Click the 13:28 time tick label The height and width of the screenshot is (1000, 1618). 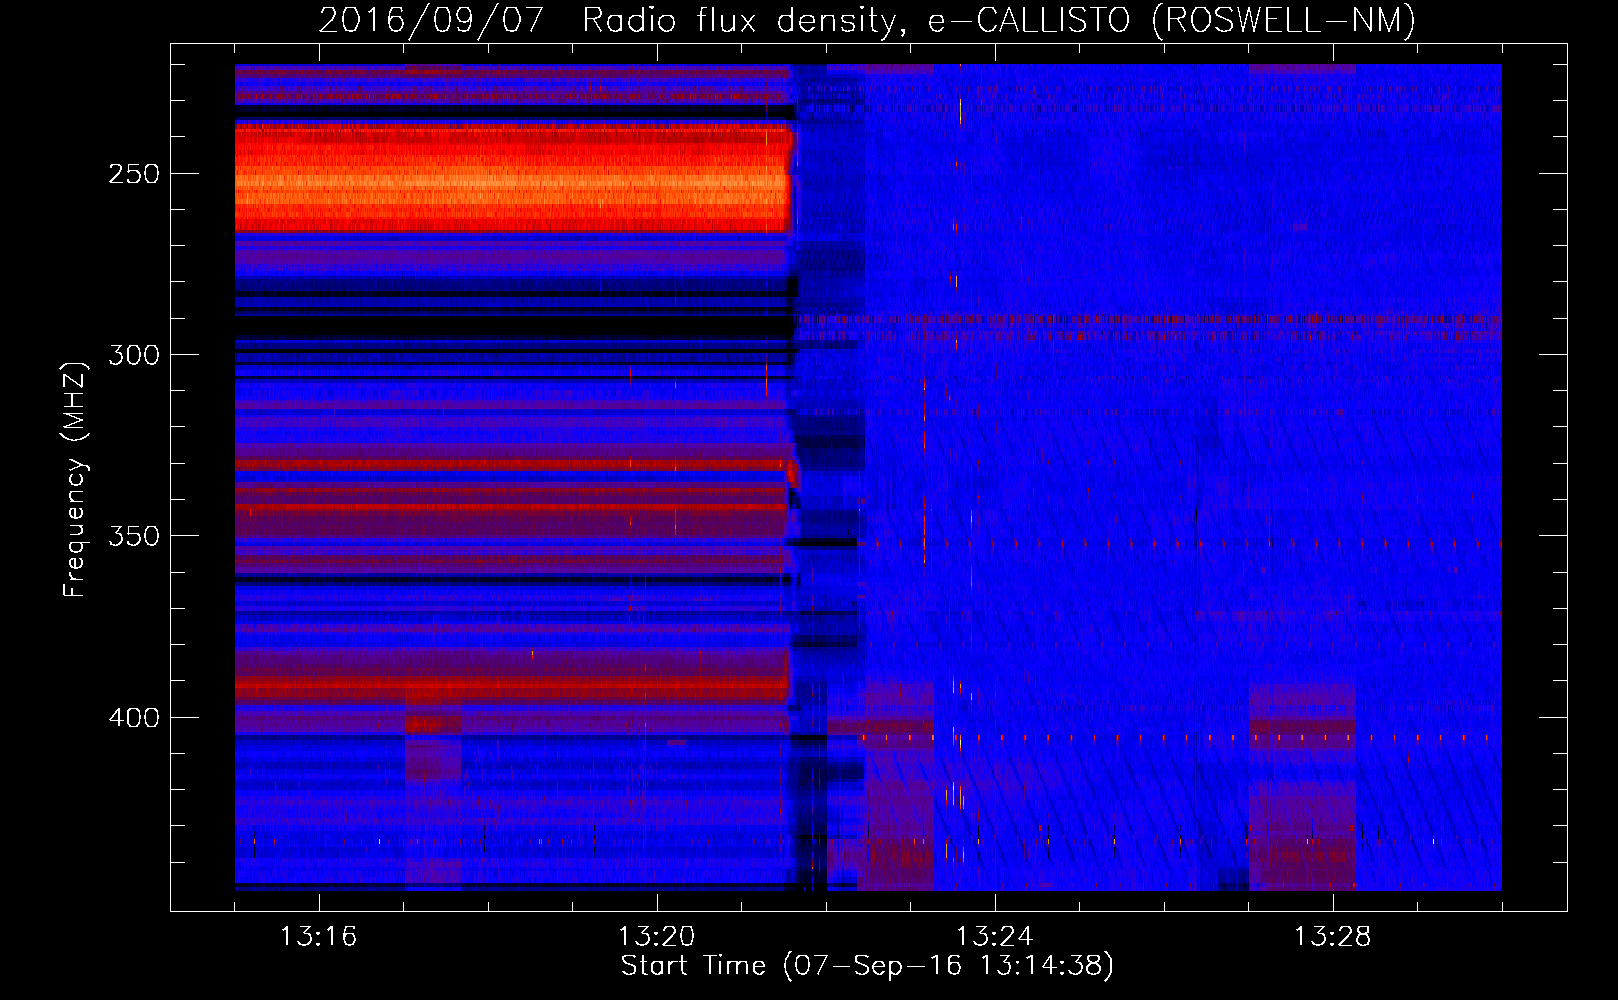(1332, 937)
